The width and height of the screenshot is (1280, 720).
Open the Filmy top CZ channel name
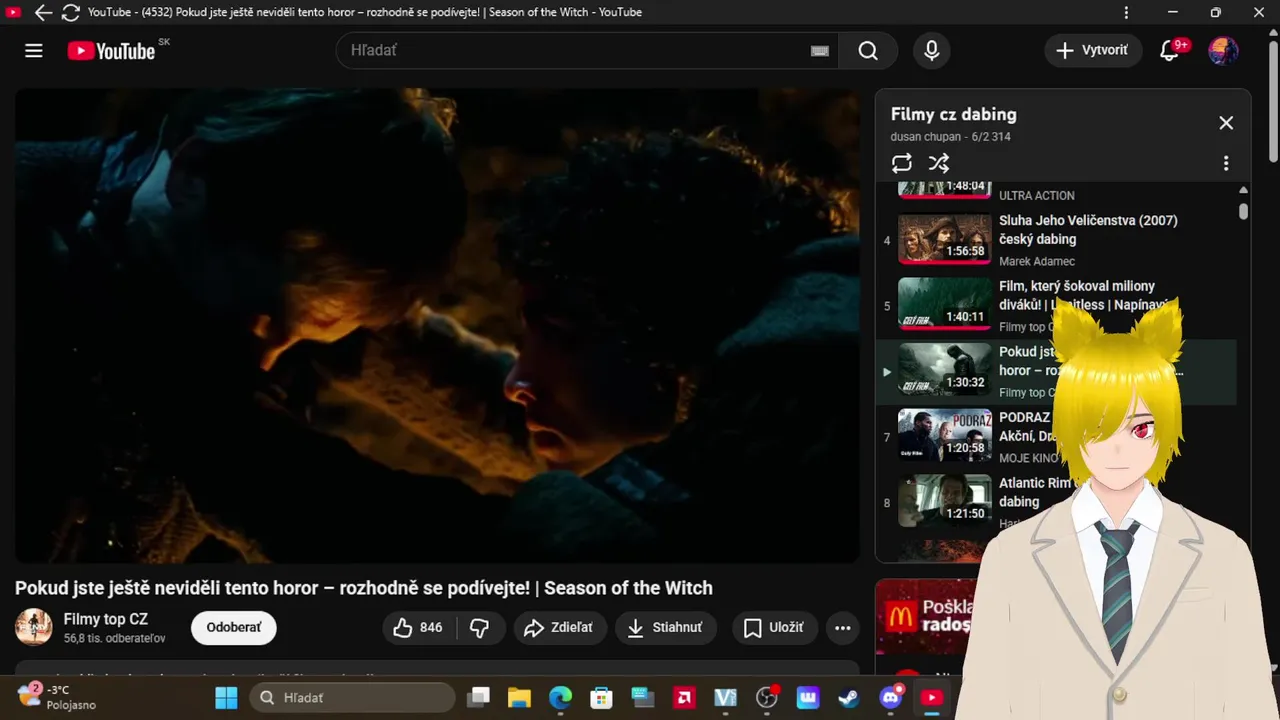tap(106, 619)
